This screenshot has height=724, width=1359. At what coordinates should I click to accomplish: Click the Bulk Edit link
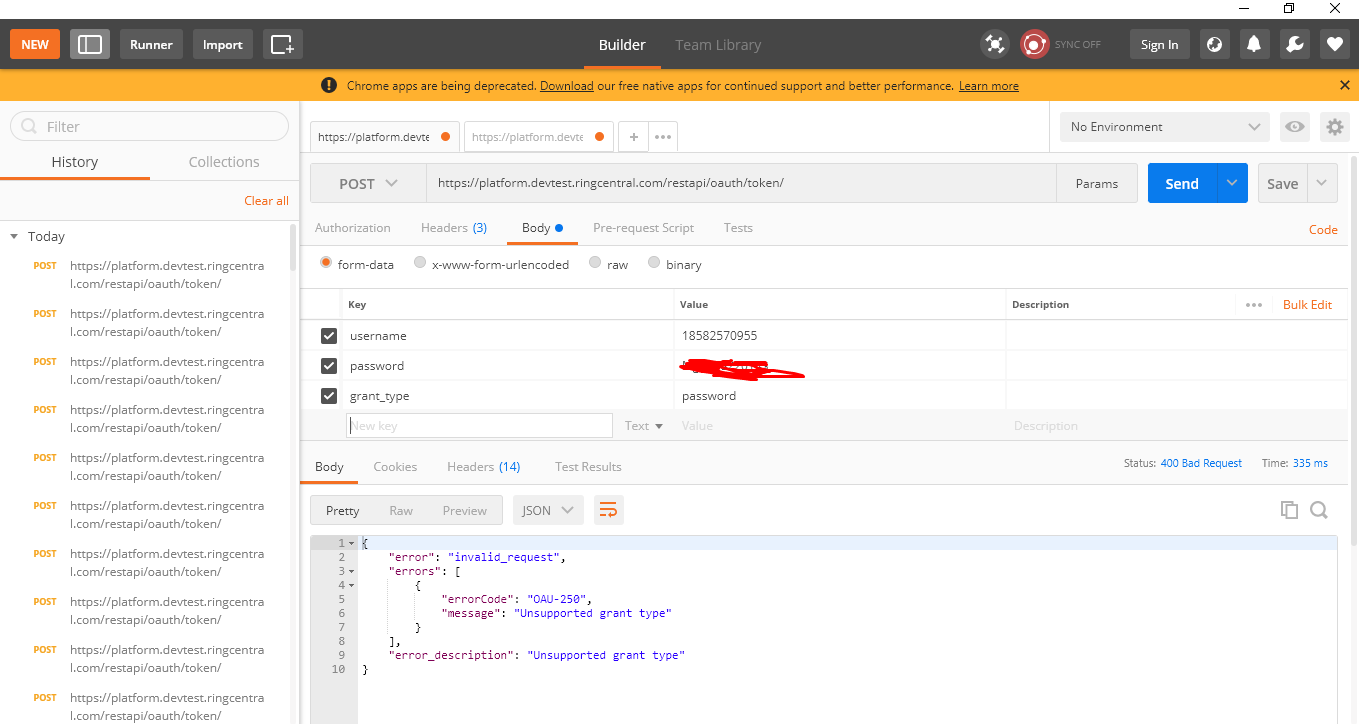[1307, 305]
